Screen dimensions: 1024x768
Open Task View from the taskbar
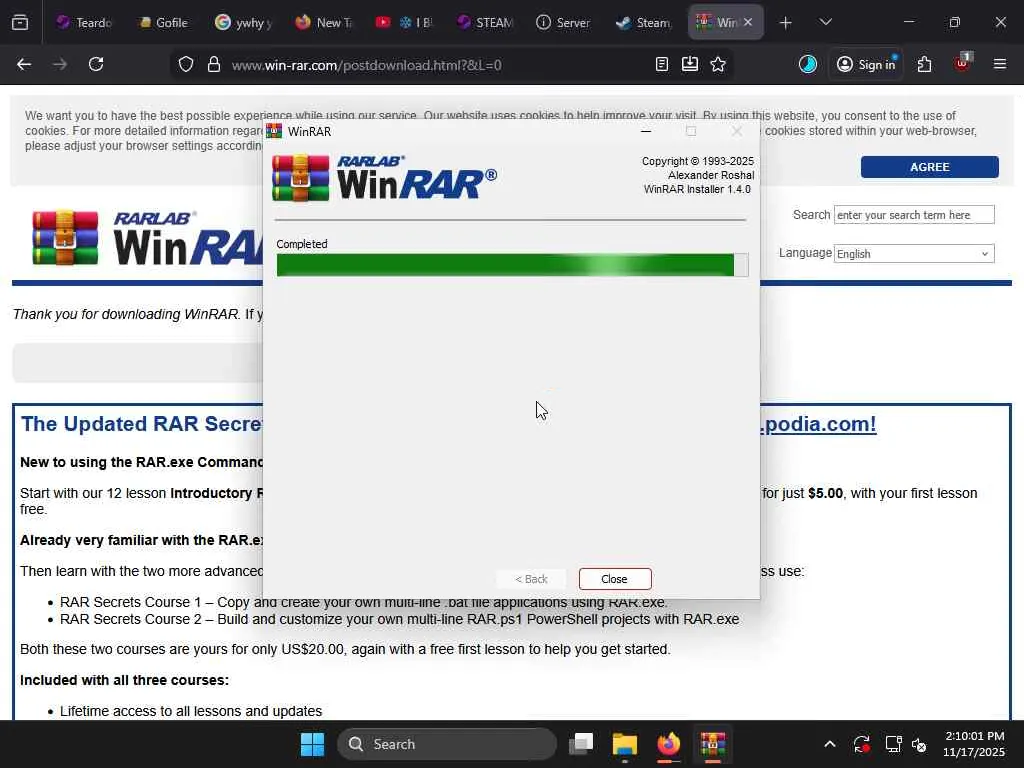click(581, 744)
